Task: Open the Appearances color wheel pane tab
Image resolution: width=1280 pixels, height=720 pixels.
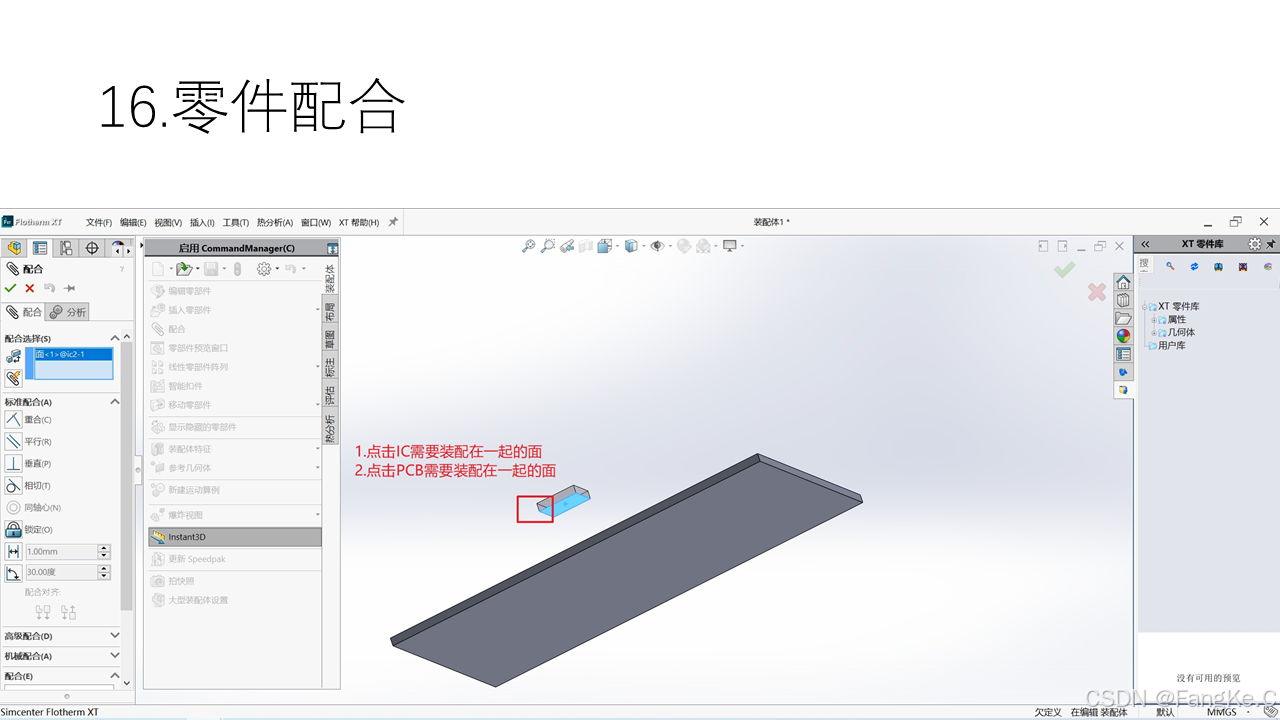Action: (x=1123, y=336)
